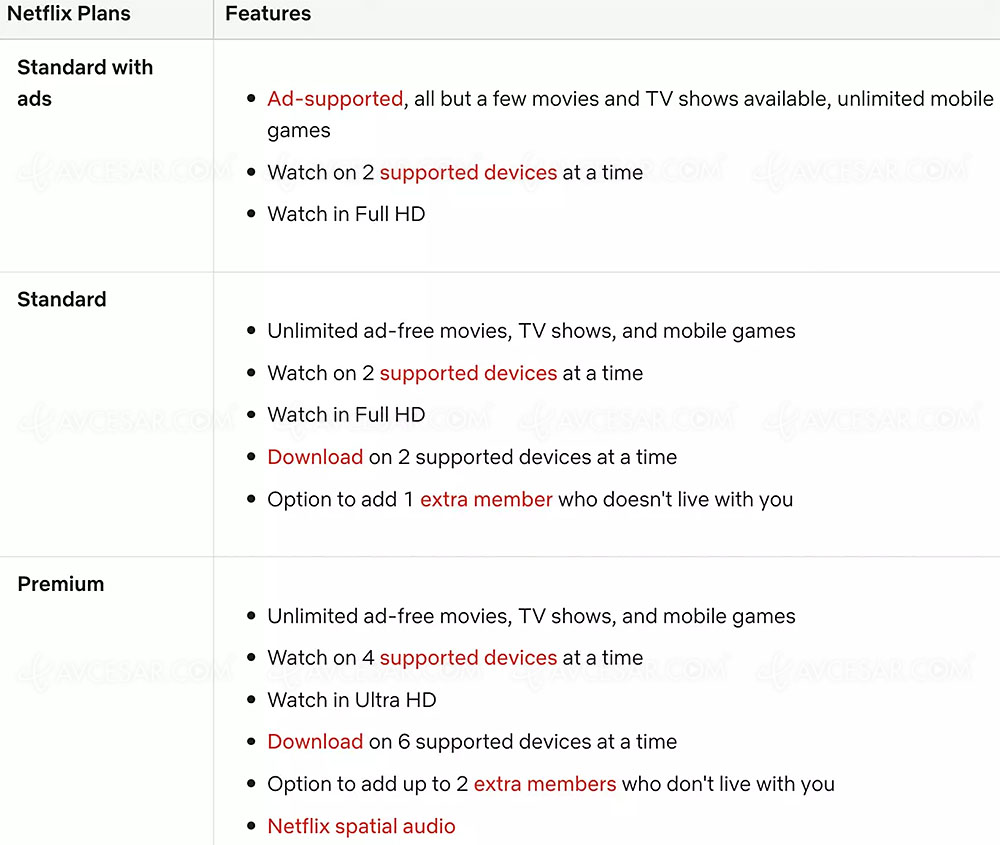Click the unlimited mobile games text
The image size is (1000, 845).
(x=630, y=115)
